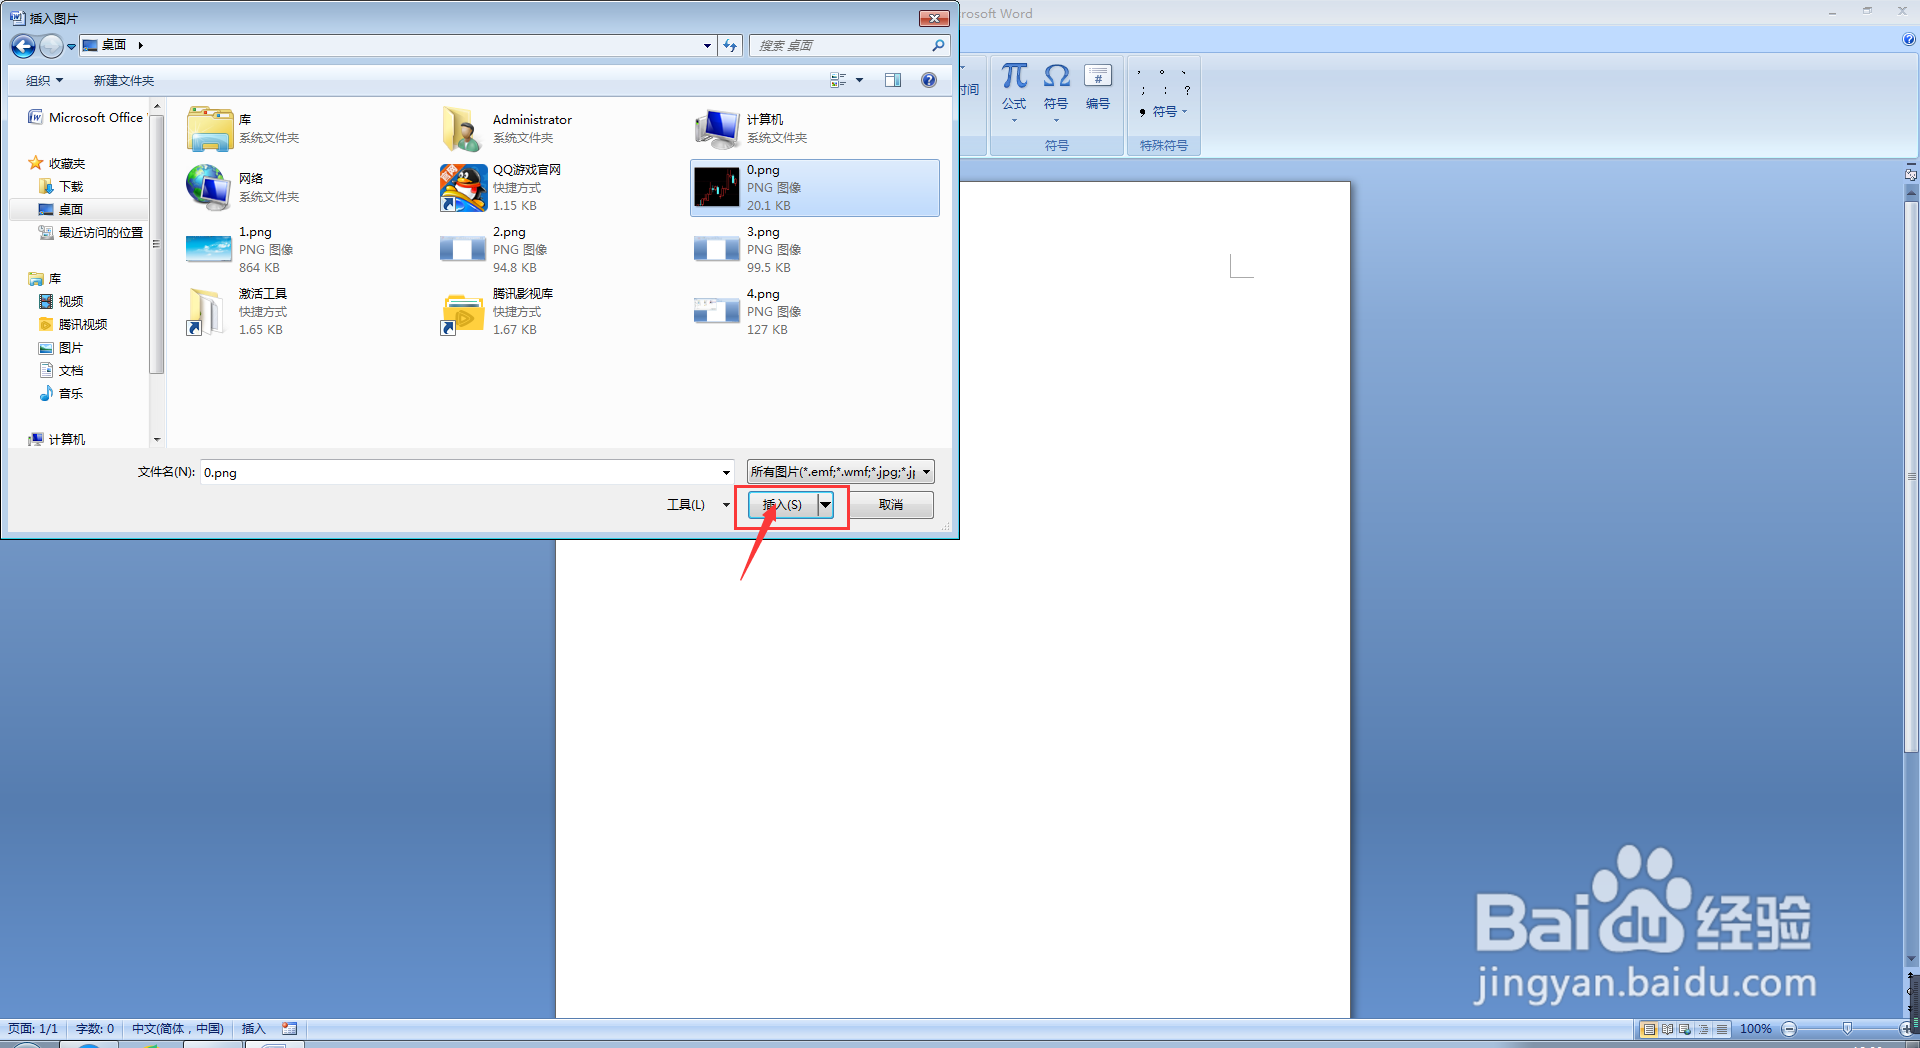Switch to Outline view
Image resolution: width=1920 pixels, height=1048 pixels.
pyautogui.click(x=1703, y=1029)
